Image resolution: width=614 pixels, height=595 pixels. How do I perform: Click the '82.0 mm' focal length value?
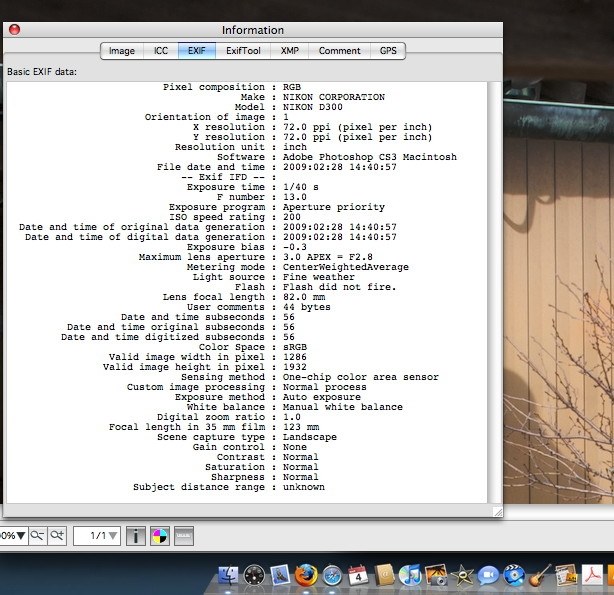(x=304, y=297)
